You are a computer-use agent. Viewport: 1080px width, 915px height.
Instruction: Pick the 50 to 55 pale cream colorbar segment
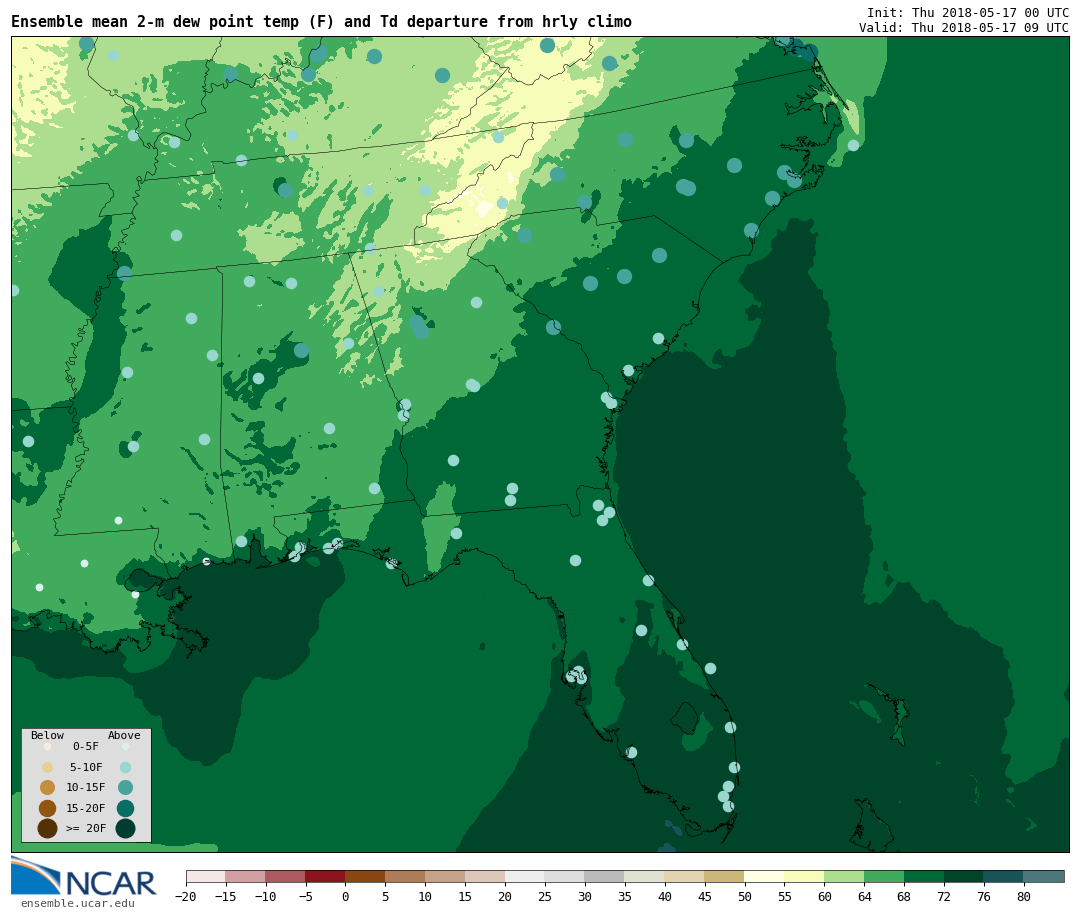pos(765,876)
